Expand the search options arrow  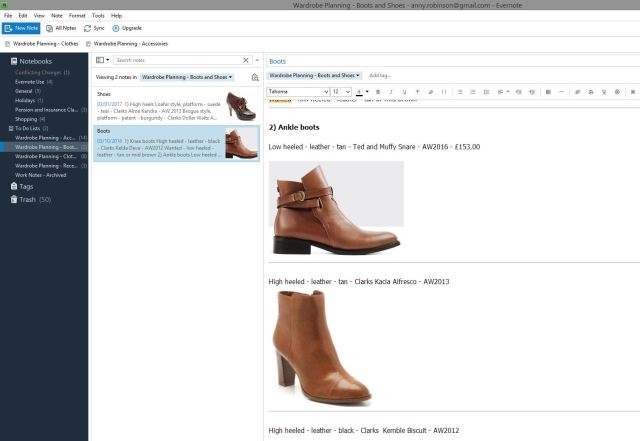257,60
